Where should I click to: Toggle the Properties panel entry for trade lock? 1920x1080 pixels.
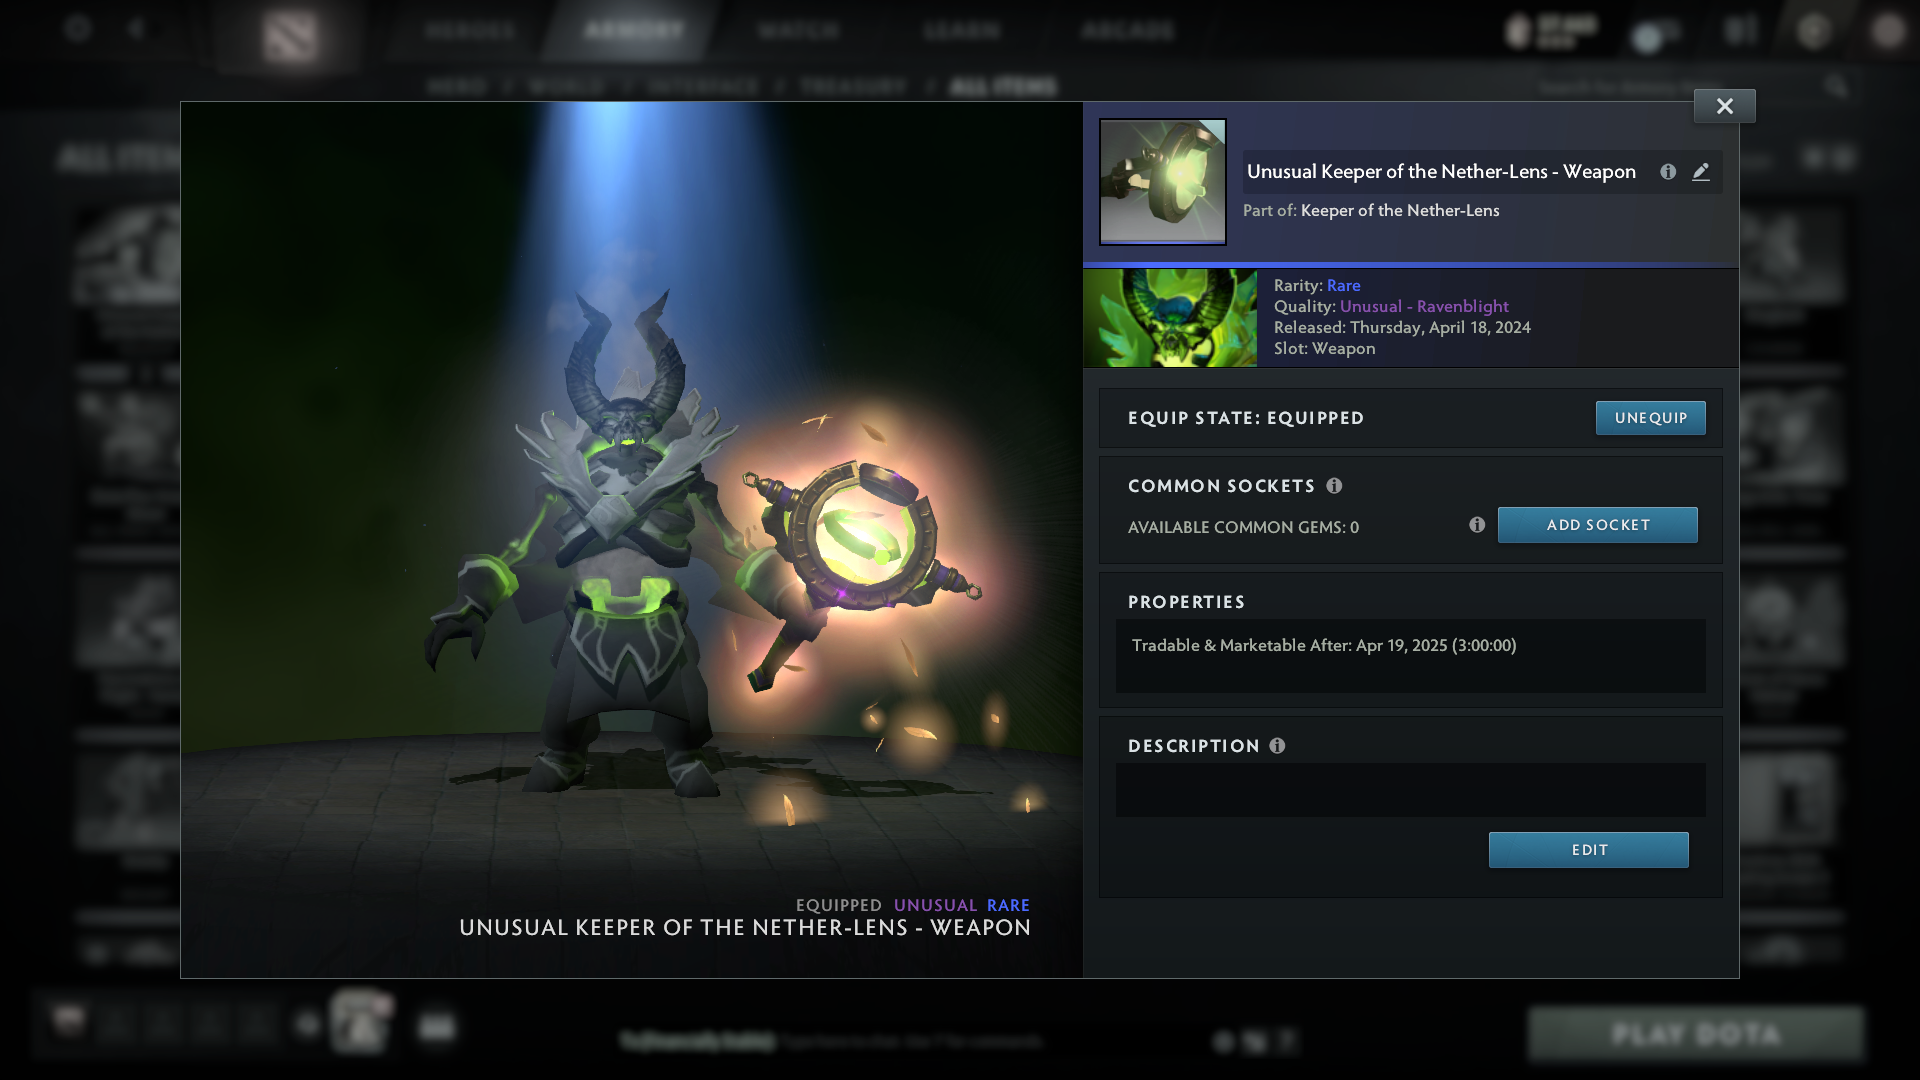(1324, 645)
